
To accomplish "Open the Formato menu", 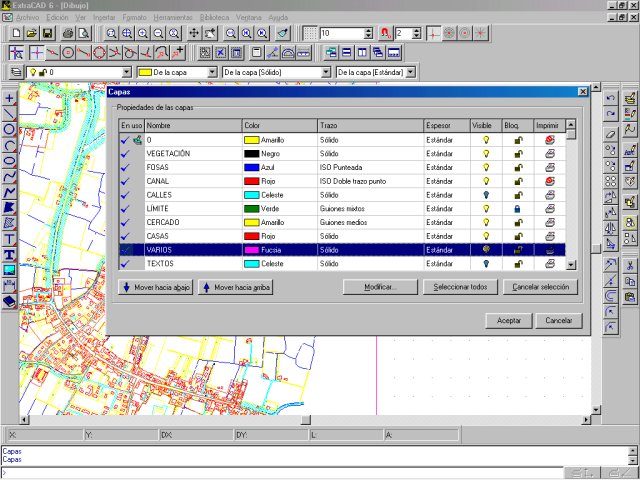I will click(x=134, y=18).
